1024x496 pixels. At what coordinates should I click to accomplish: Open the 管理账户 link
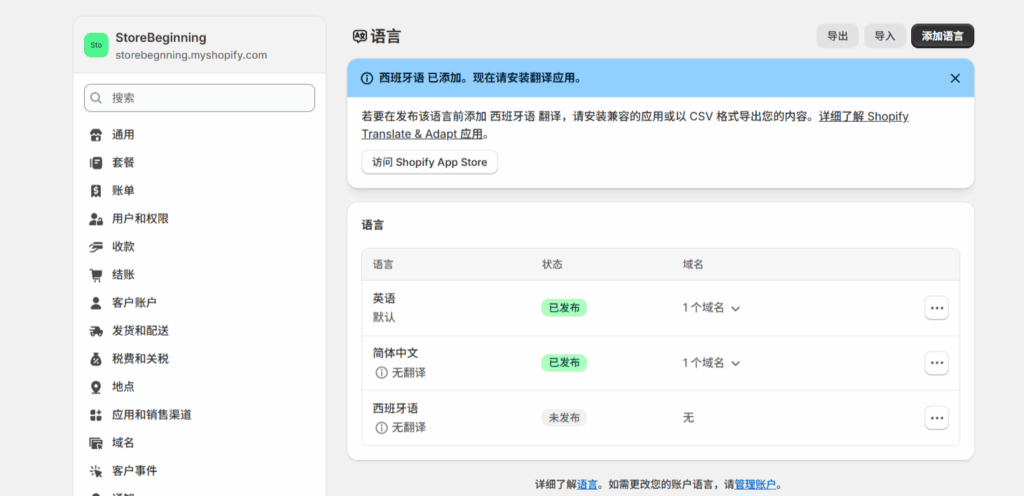point(755,484)
